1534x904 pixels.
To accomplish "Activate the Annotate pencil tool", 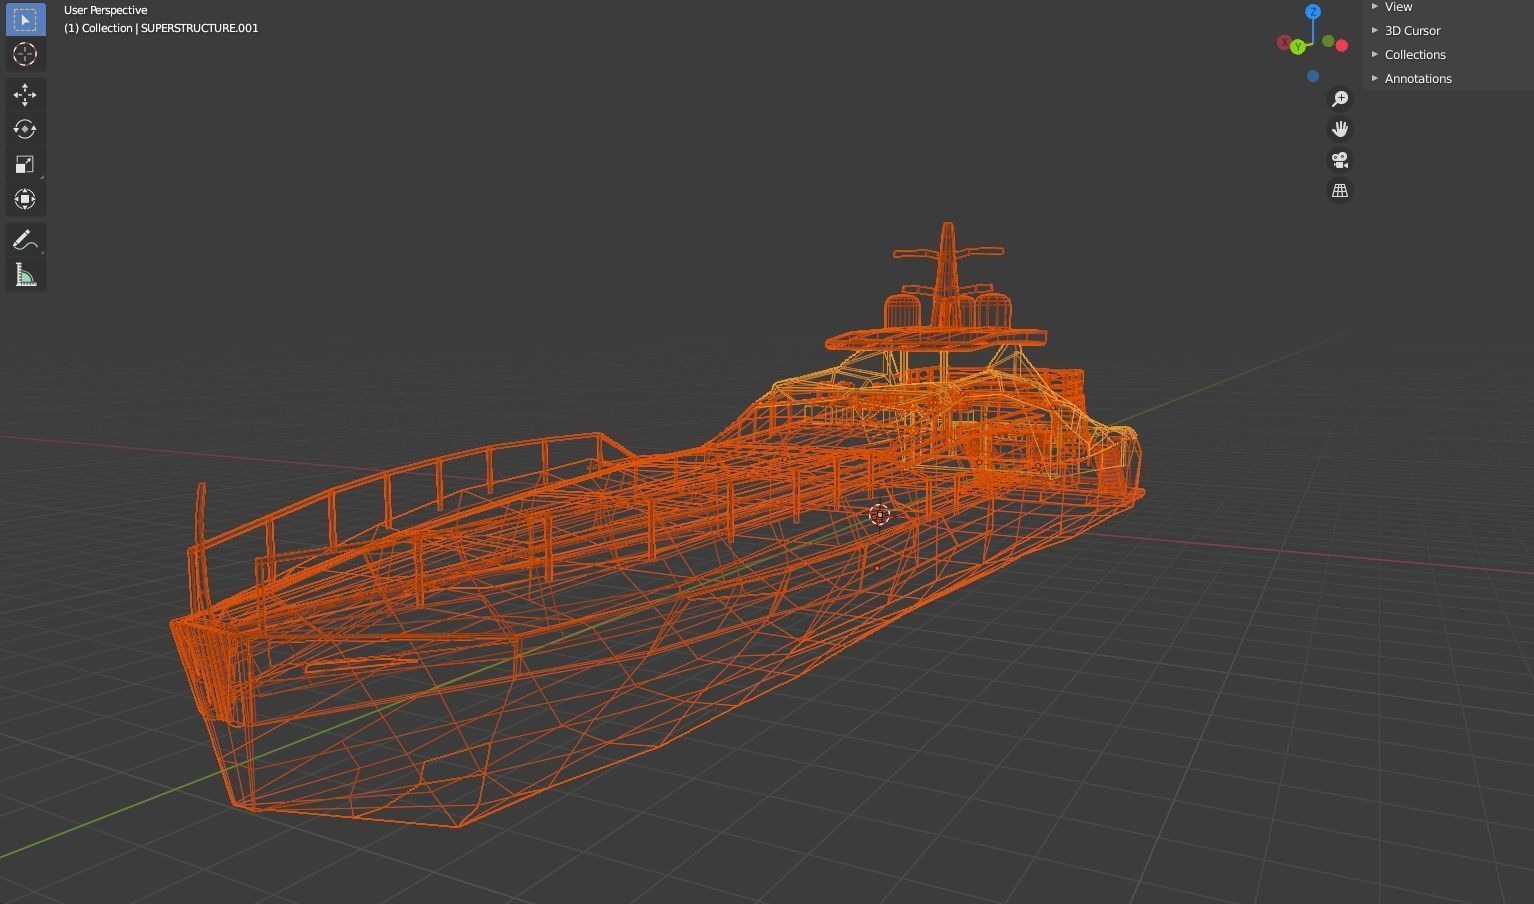I will [x=25, y=240].
